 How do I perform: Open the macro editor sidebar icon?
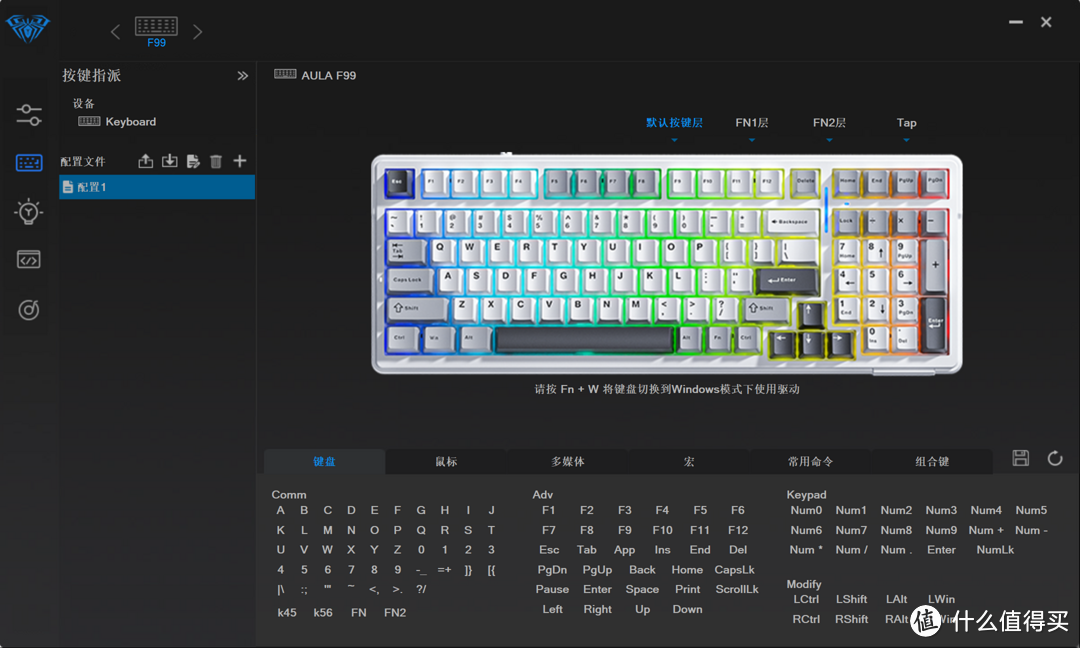(x=28, y=259)
